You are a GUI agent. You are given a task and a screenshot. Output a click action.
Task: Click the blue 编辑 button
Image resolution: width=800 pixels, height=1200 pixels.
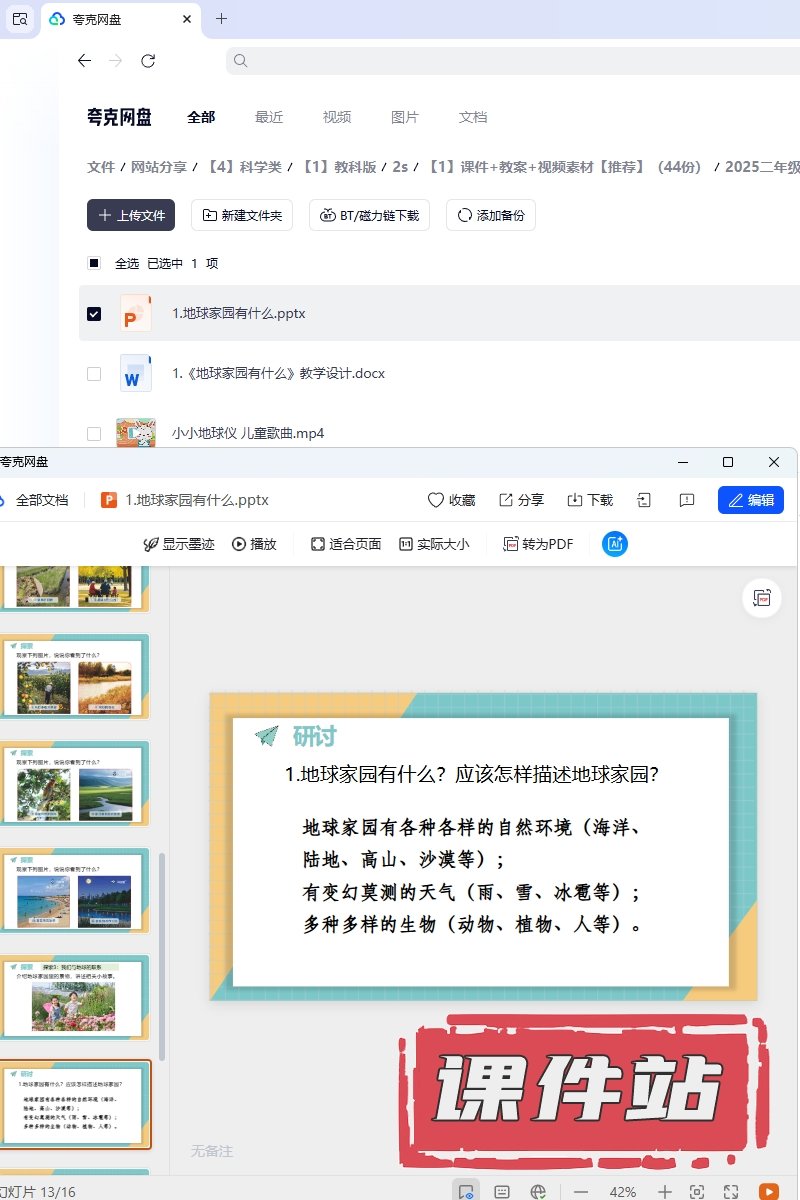(x=750, y=500)
